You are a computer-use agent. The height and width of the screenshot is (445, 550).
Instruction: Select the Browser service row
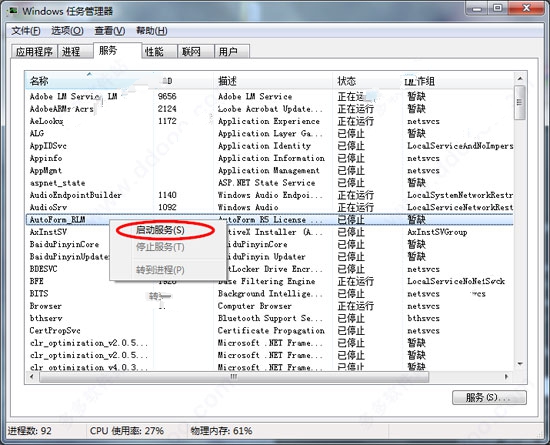click(x=269, y=306)
